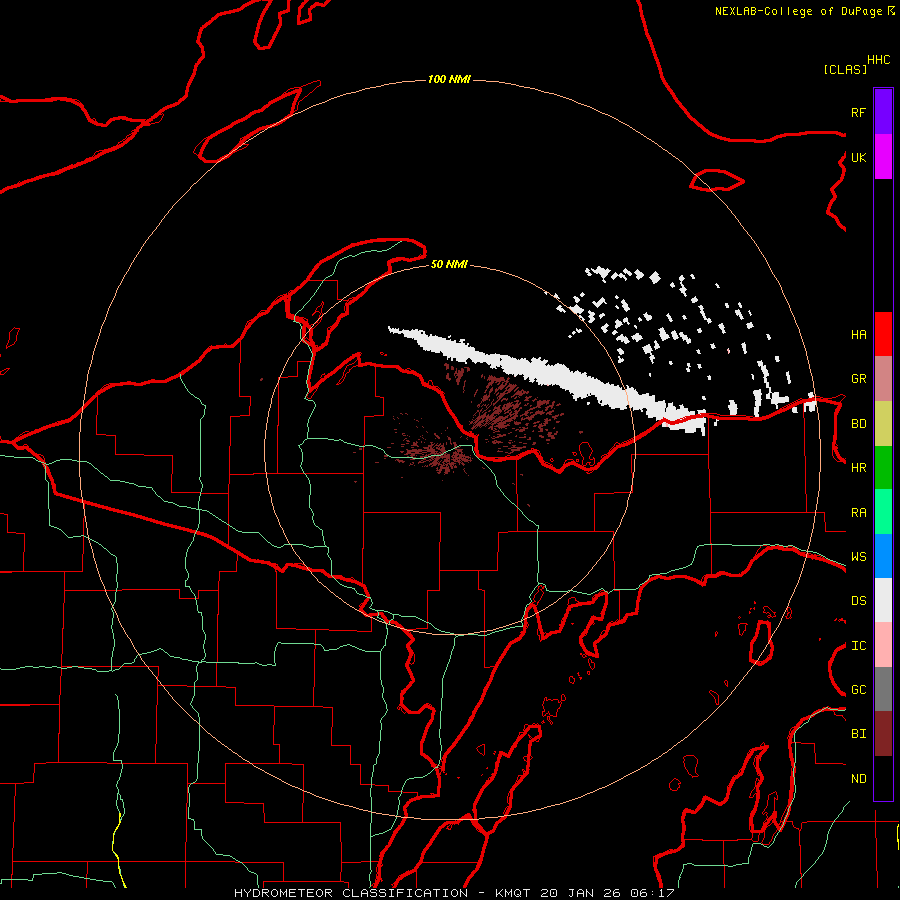Click the UK magenta color swatch
Screen dimensions: 900x900
tap(883, 157)
